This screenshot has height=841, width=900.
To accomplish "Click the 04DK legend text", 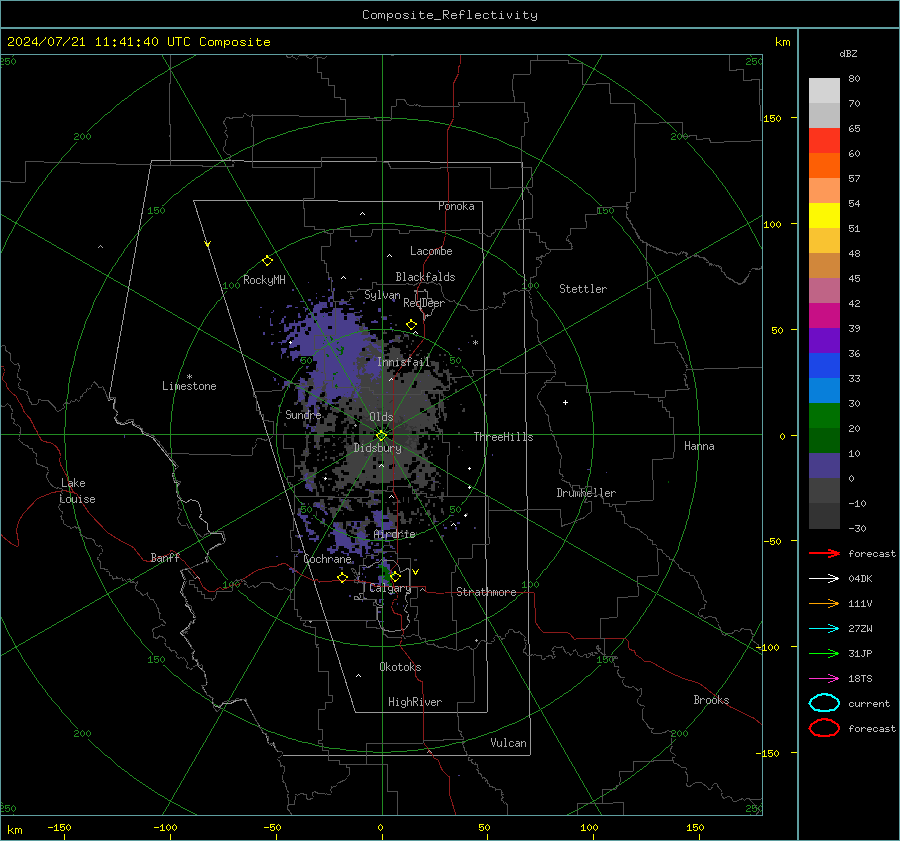I will tap(860, 579).
